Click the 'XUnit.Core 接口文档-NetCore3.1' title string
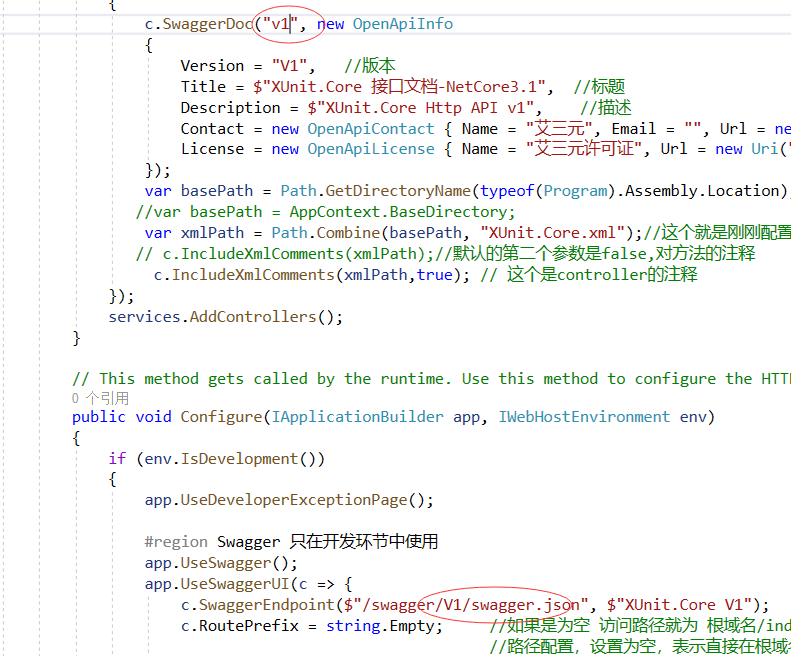 point(400,87)
